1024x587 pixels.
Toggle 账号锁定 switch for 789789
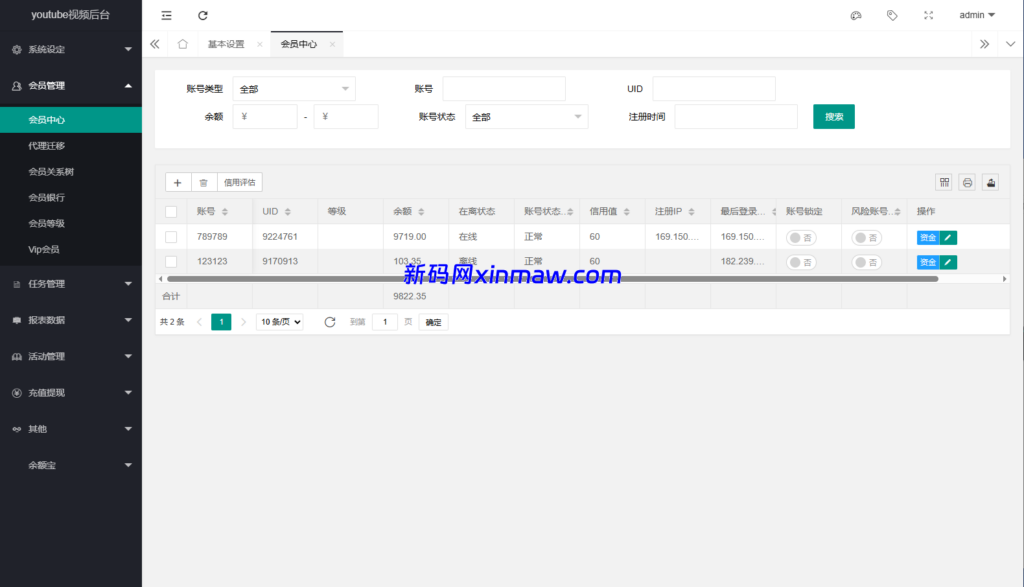click(801, 238)
